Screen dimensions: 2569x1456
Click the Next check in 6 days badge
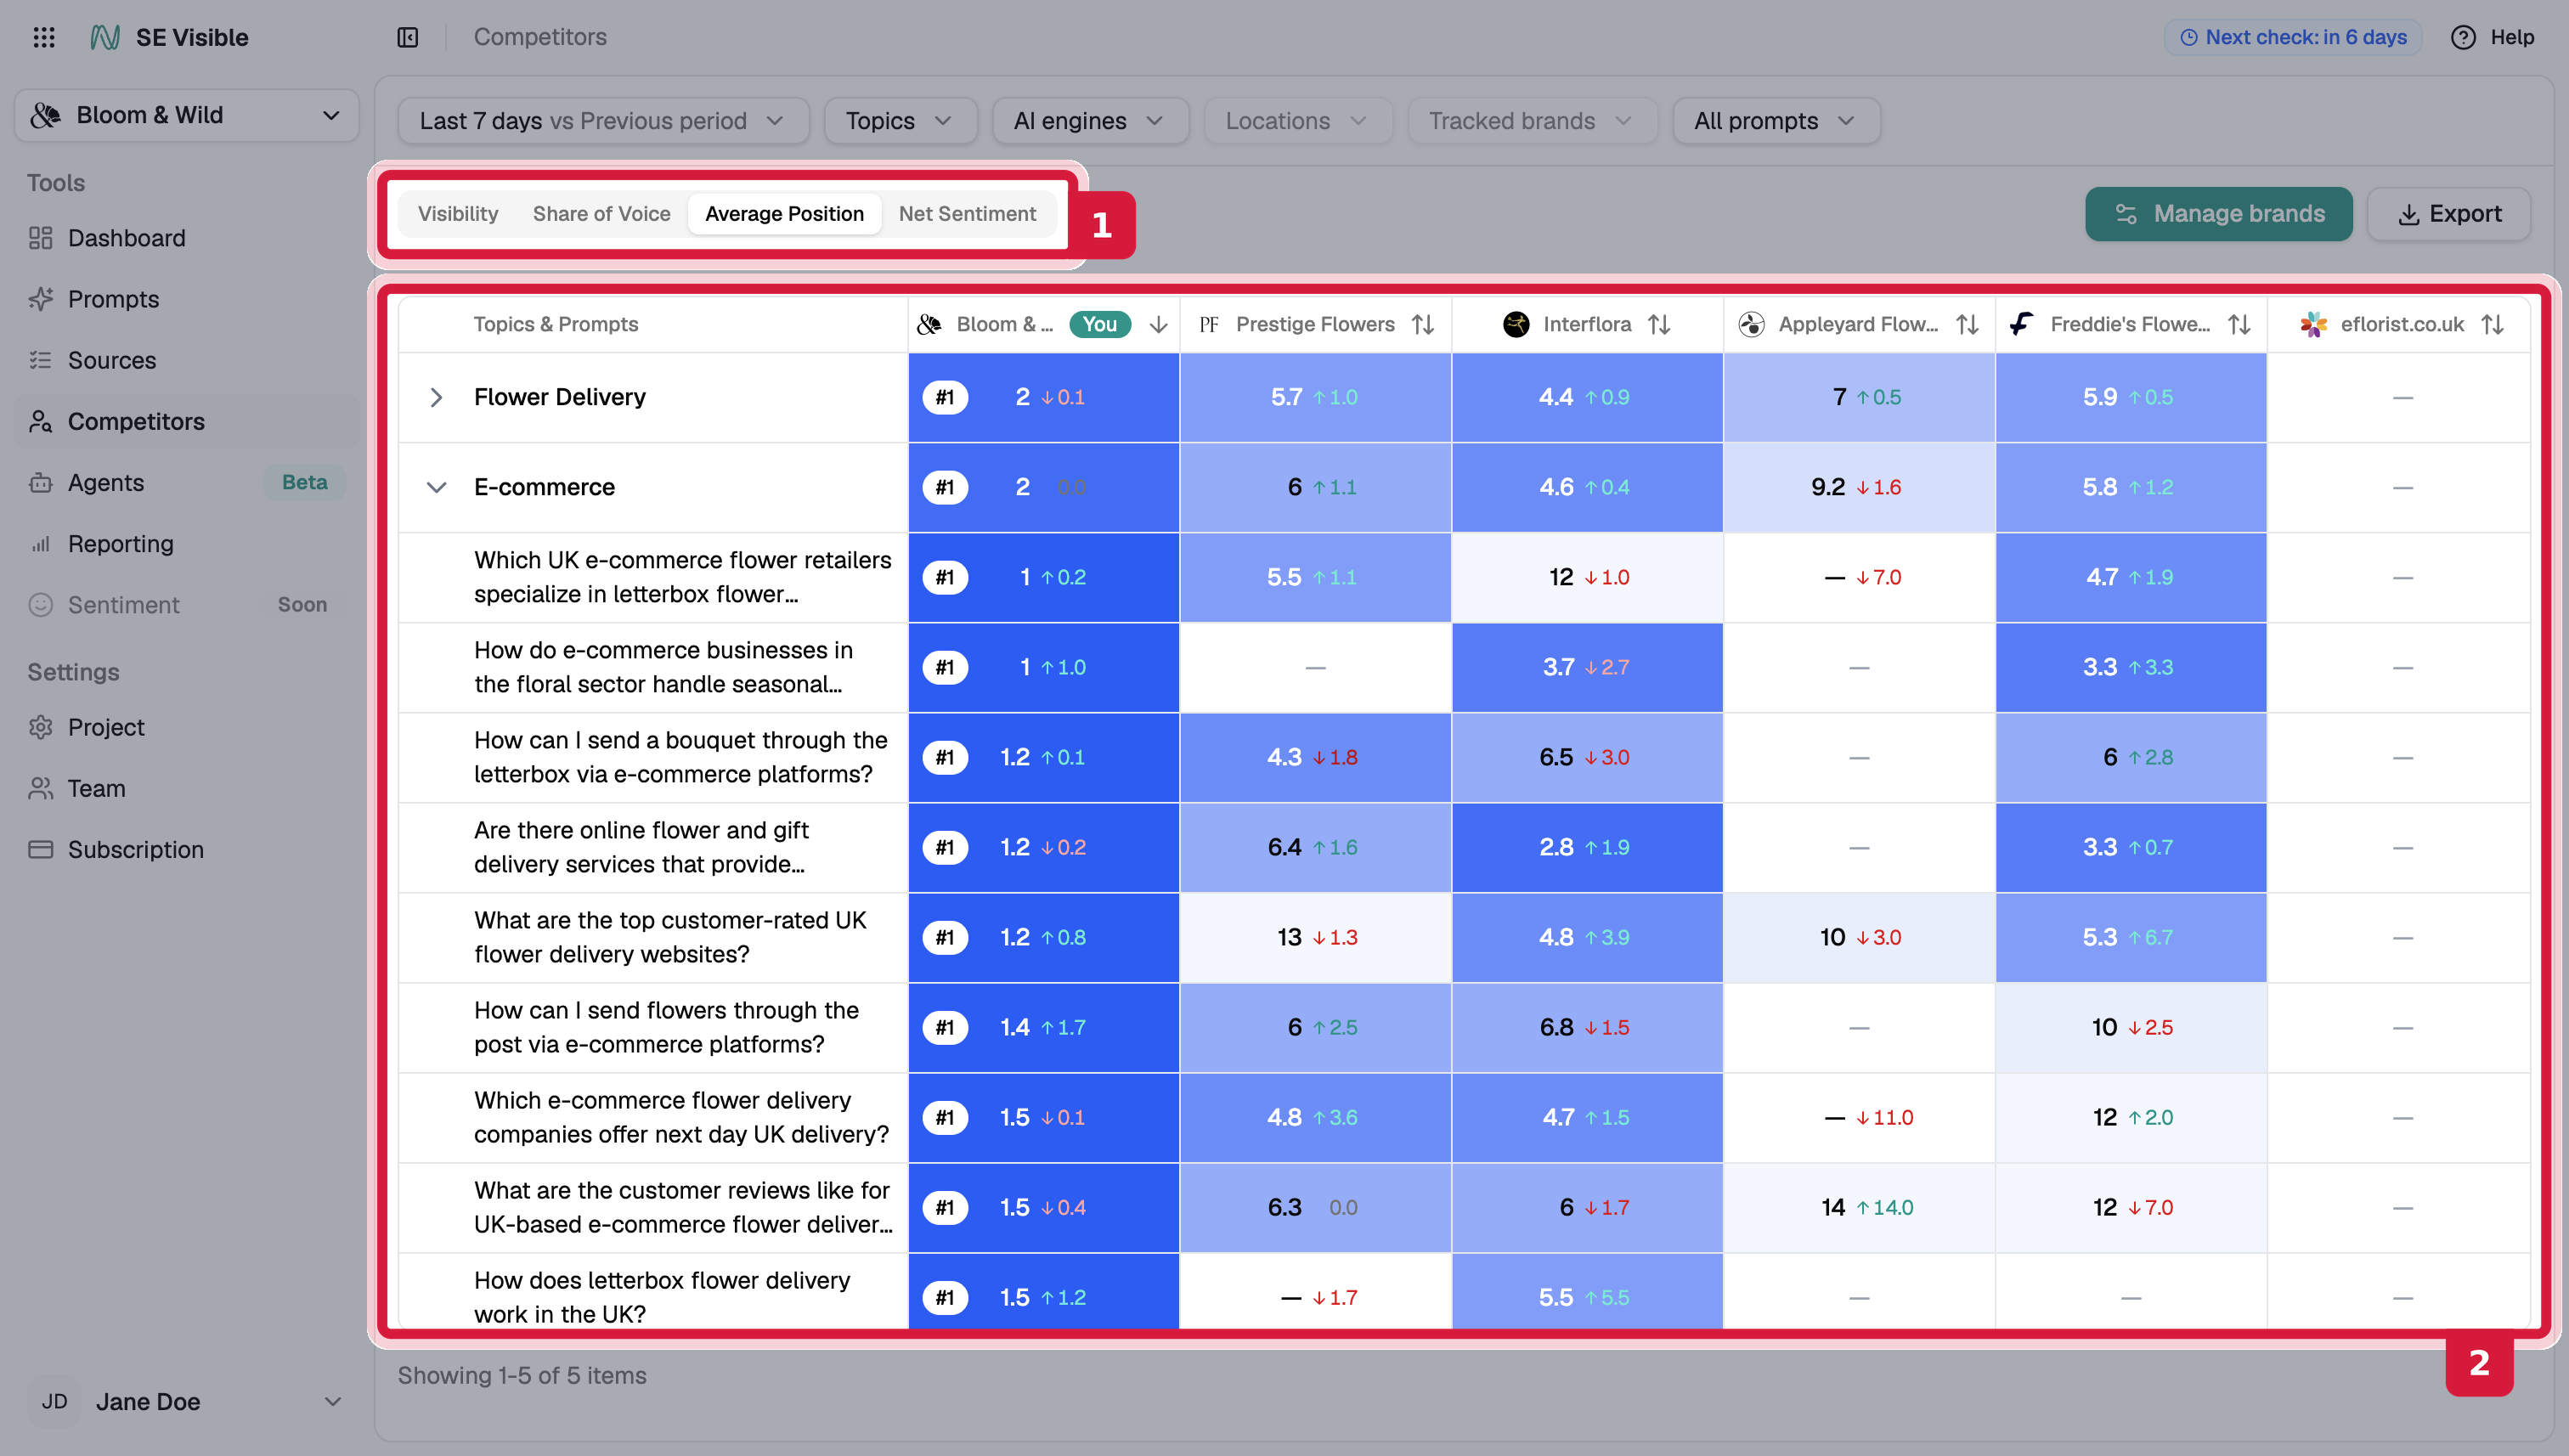point(2293,37)
